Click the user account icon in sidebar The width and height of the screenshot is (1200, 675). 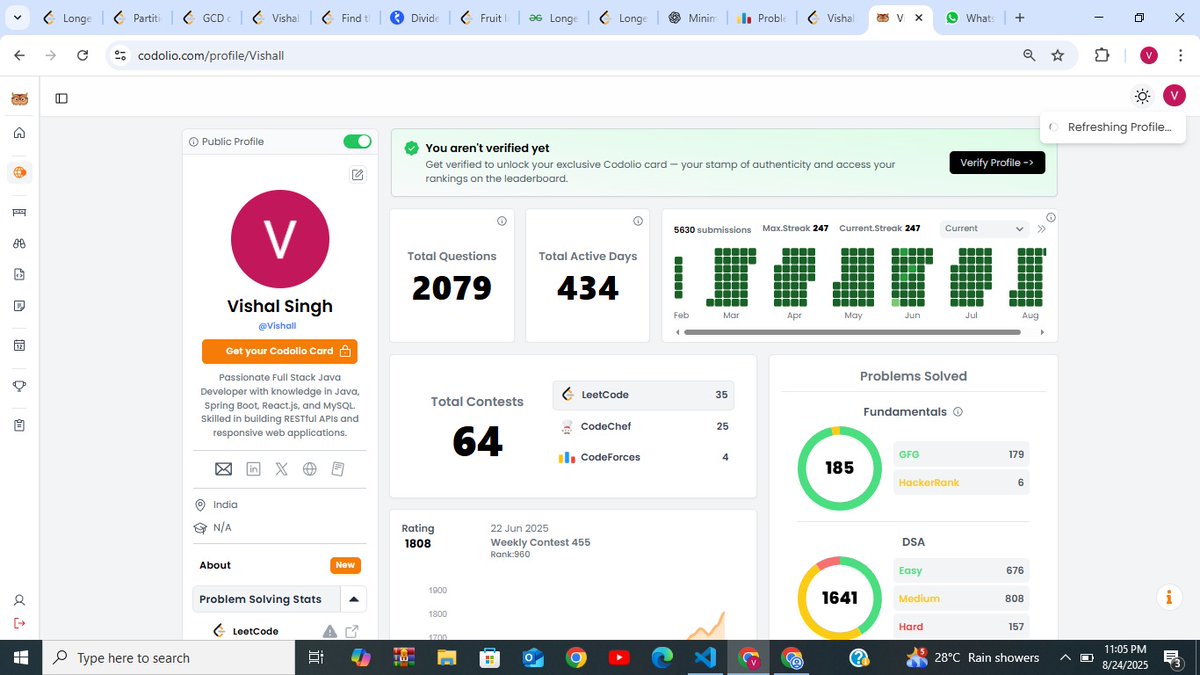tap(19, 601)
